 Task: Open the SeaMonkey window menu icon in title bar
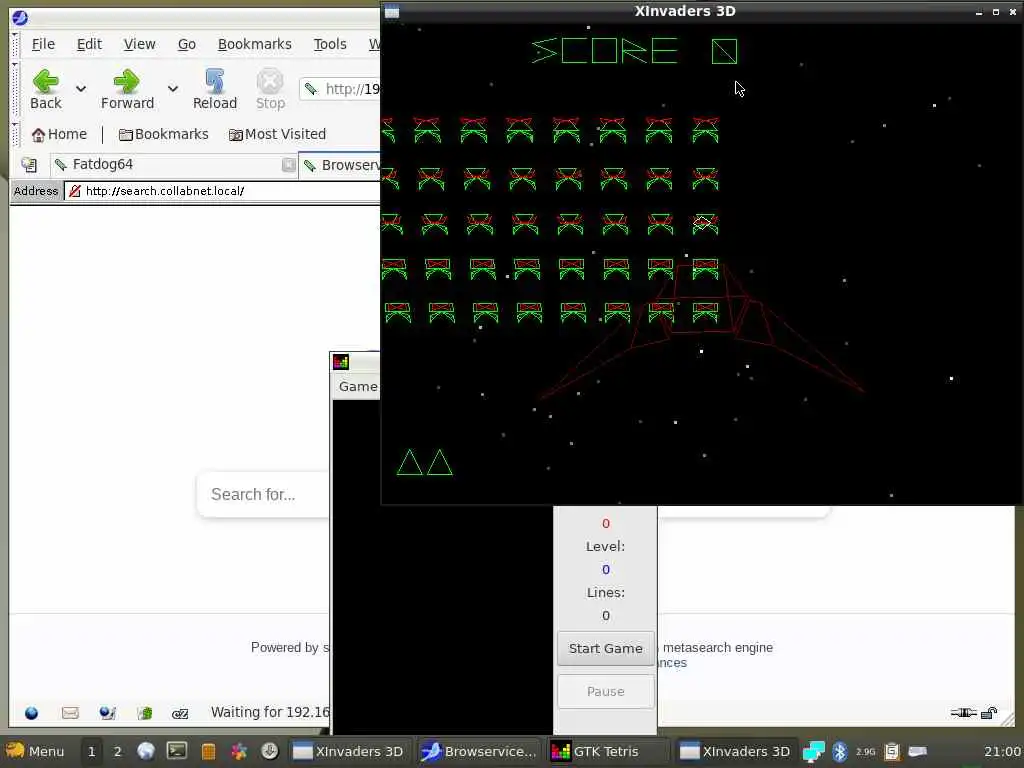tap(20, 18)
